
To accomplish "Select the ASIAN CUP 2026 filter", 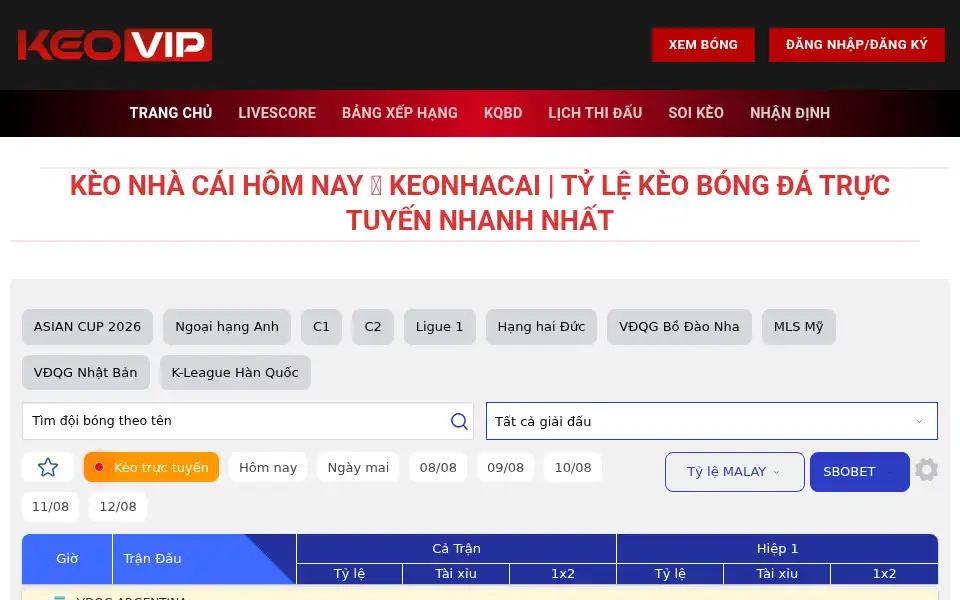I will tap(88, 327).
